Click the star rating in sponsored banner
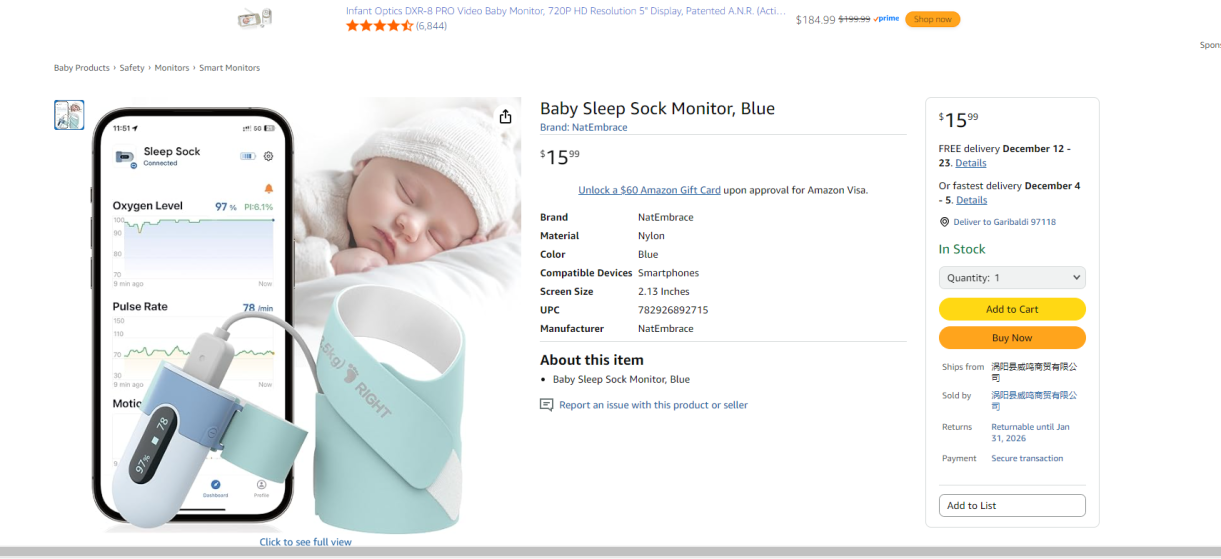This screenshot has height=559, width=1221. pyautogui.click(x=379, y=26)
